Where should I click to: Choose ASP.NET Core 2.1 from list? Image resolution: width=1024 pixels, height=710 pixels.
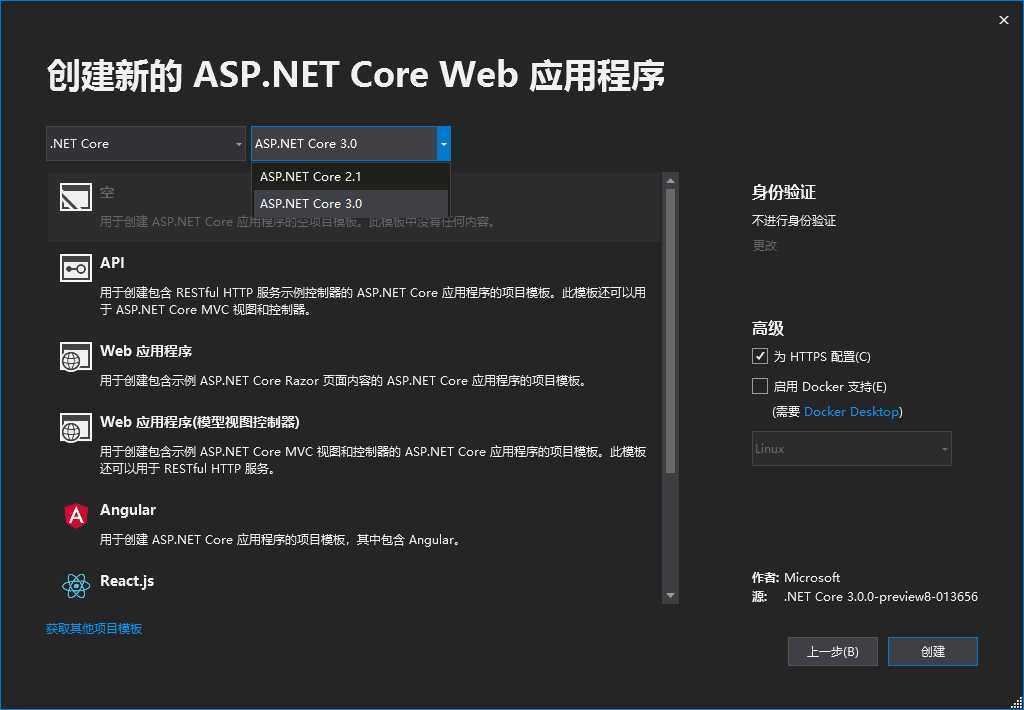pyautogui.click(x=351, y=176)
